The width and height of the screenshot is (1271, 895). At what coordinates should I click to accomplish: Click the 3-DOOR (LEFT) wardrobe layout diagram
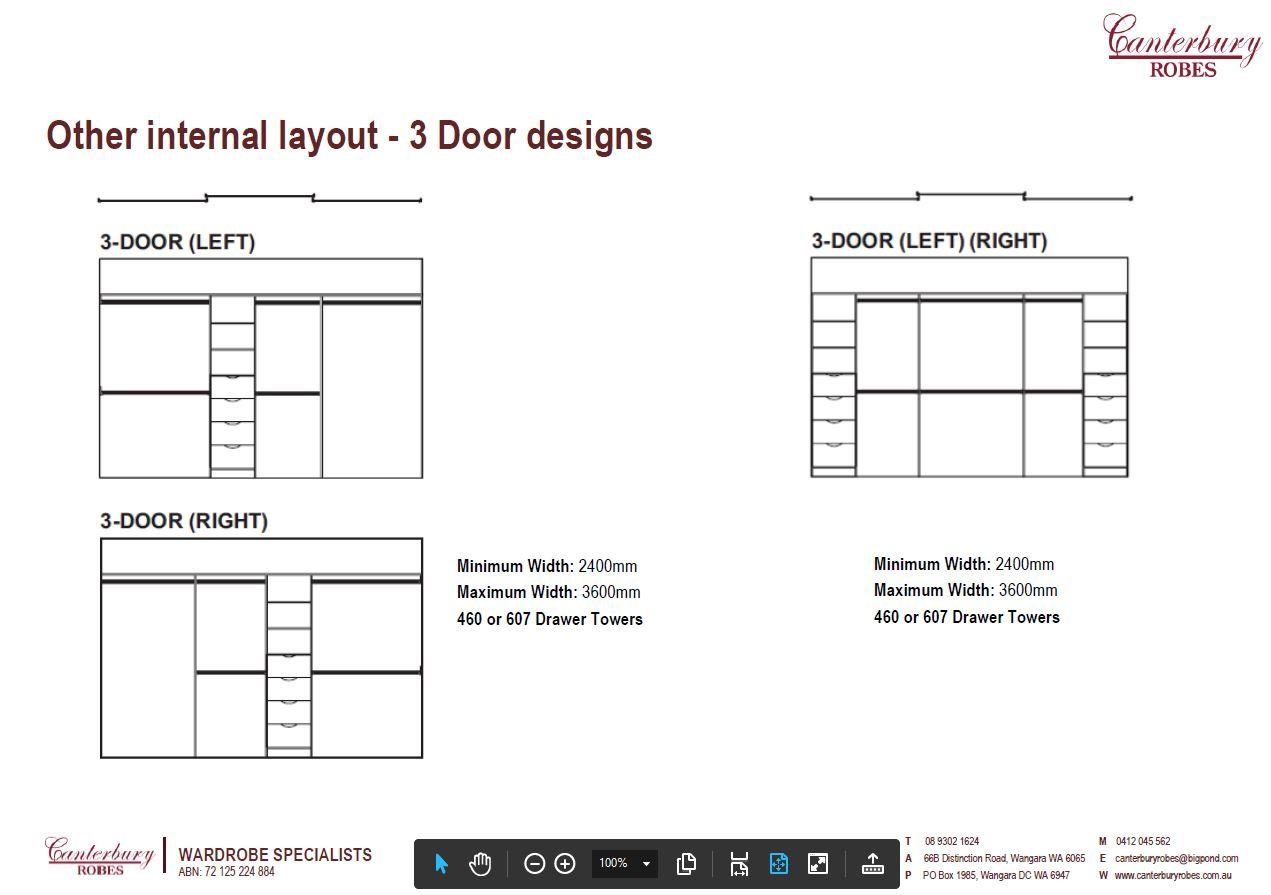(260, 368)
